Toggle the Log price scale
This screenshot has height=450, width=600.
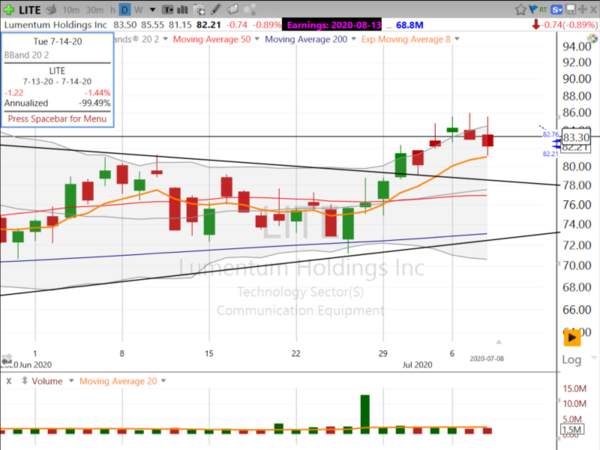tap(572, 360)
